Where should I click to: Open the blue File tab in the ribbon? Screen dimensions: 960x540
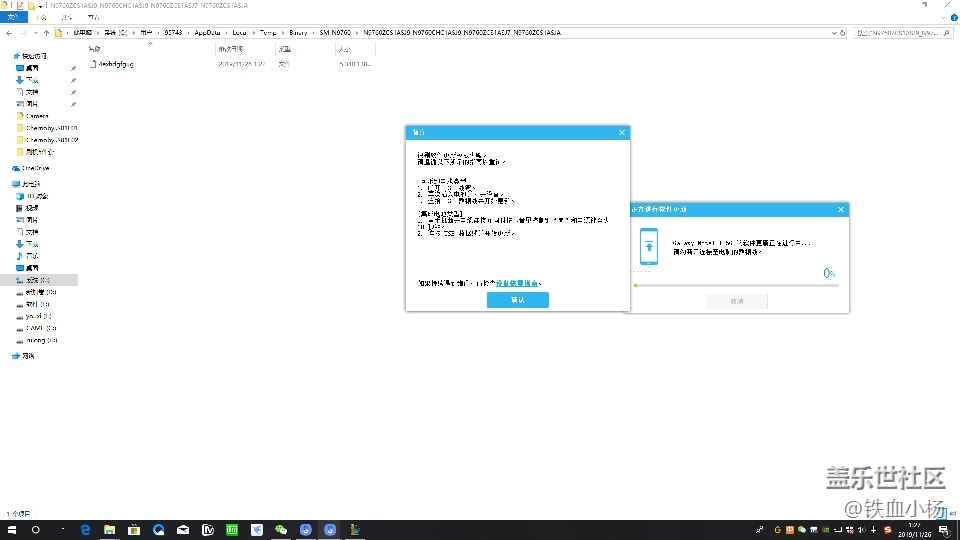pos(12,18)
